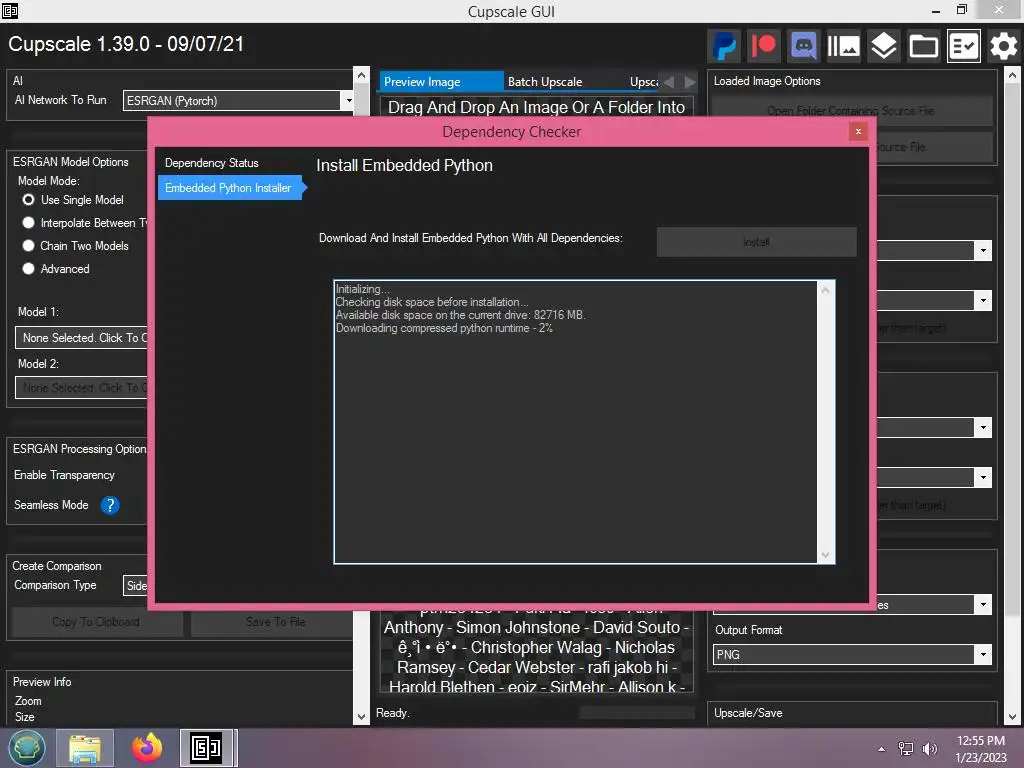
Task: Select Chain Two Models radio button
Action: click(28, 246)
